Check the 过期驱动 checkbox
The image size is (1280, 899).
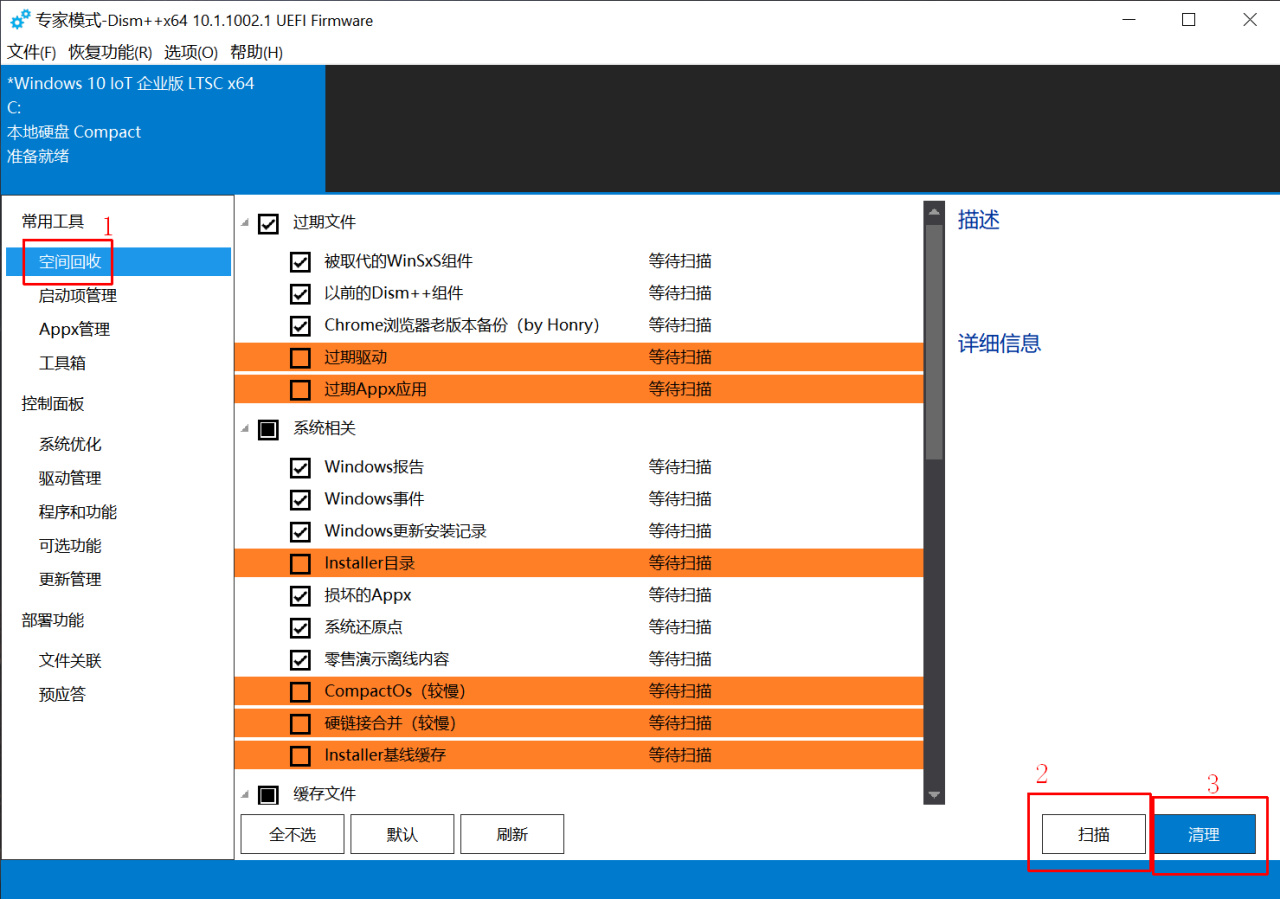(x=300, y=358)
